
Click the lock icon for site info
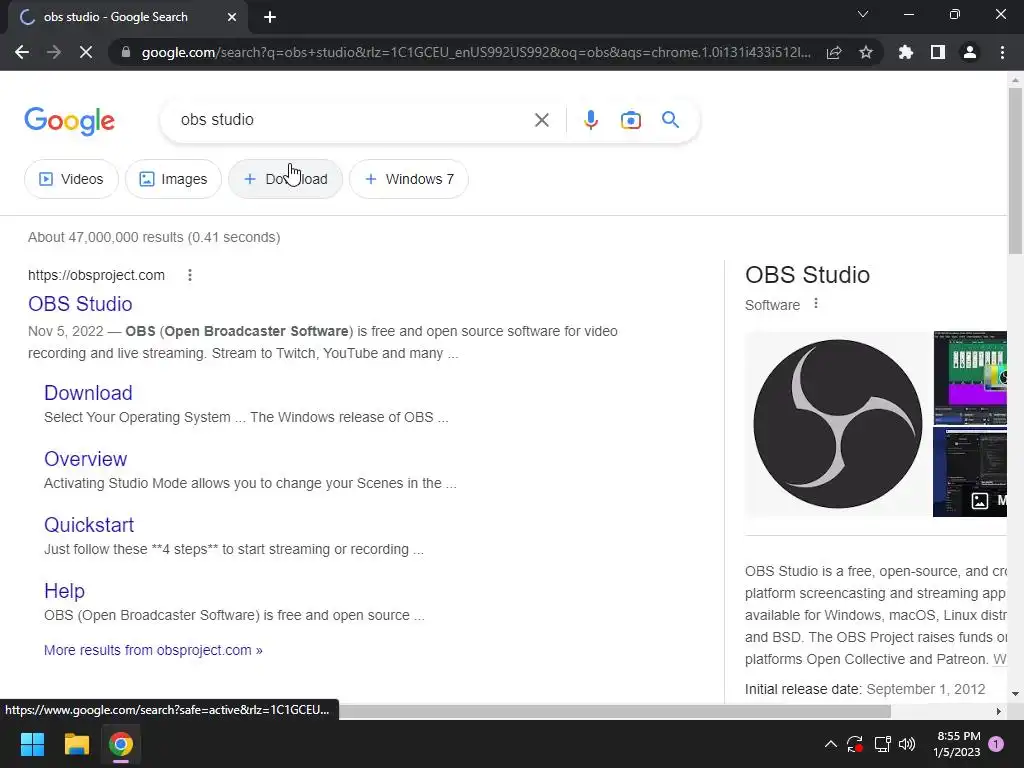click(126, 52)
